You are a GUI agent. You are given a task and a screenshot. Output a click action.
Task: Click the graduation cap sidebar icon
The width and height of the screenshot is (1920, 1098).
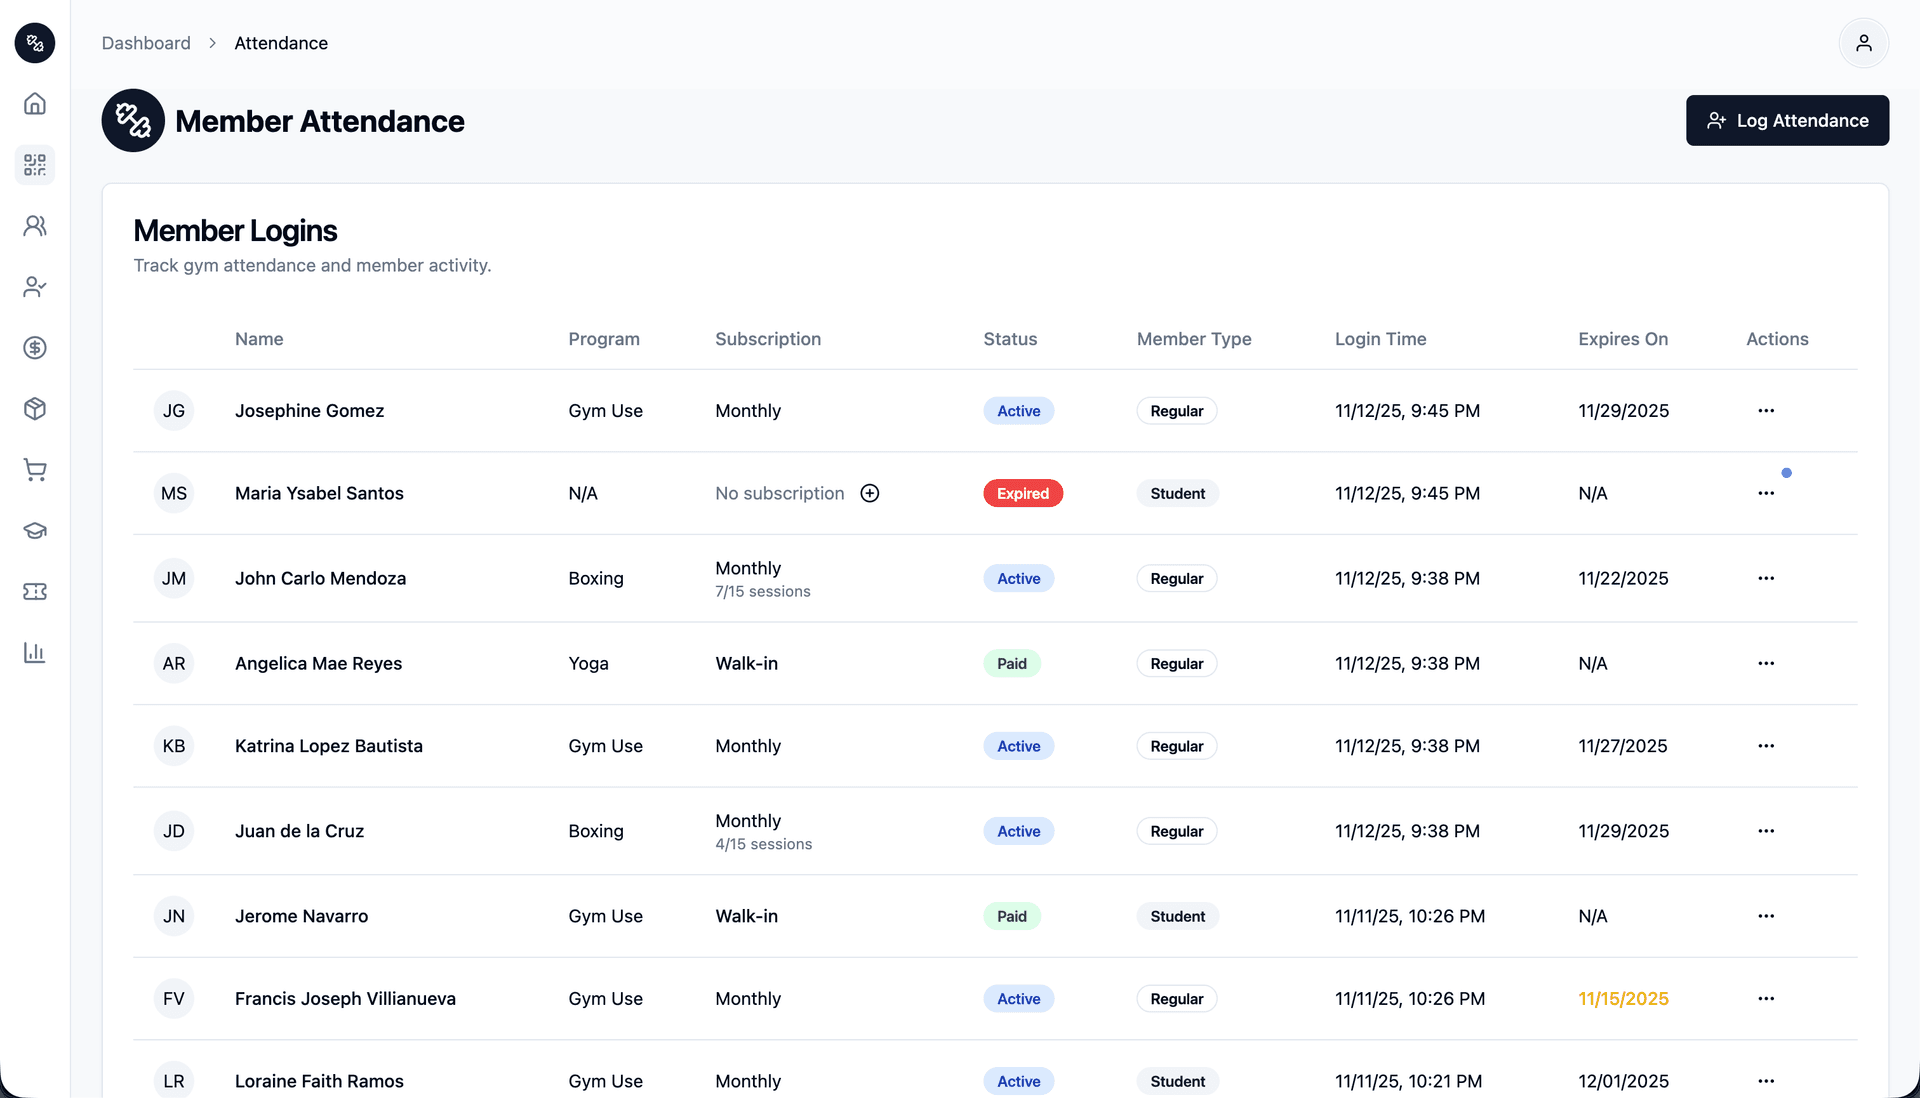click(35, 531)
